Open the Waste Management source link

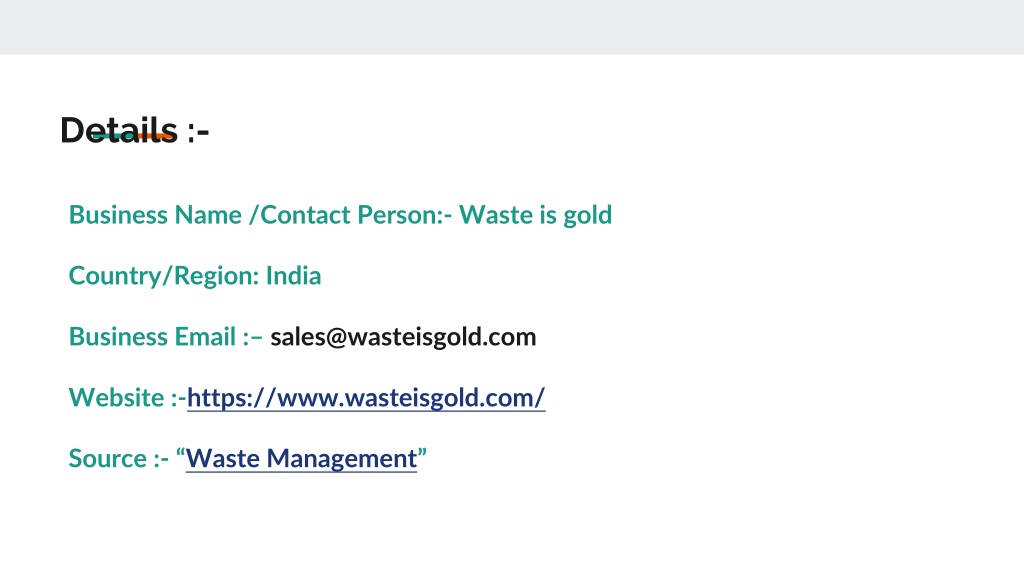pyautogui.click(x=301, y=458)
